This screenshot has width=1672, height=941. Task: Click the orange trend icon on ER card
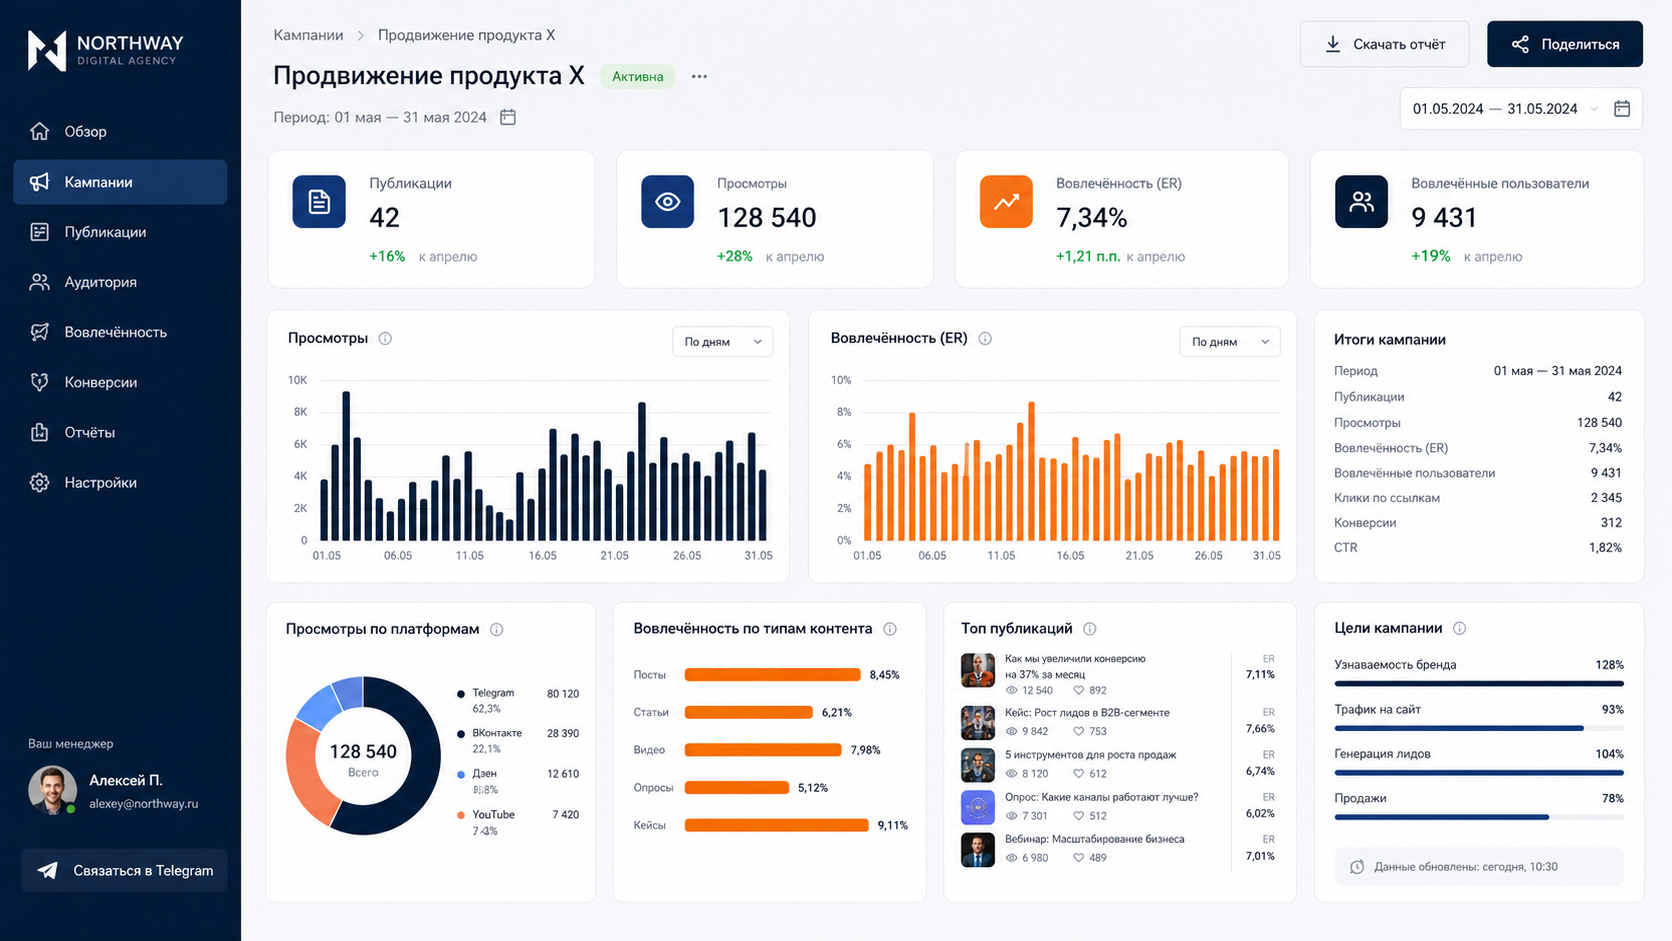[1006, 202]
